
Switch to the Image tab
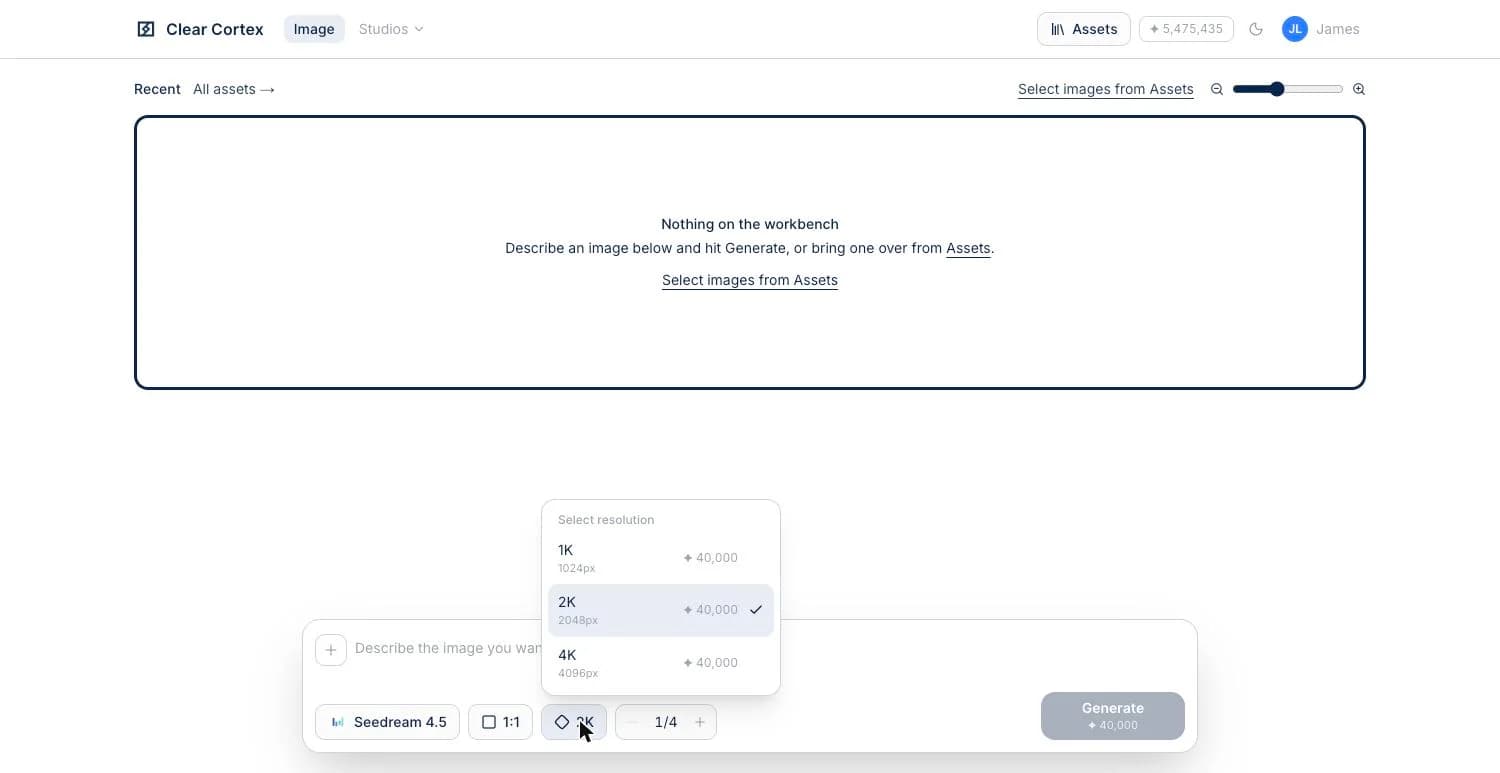click(x=314, y=29)
